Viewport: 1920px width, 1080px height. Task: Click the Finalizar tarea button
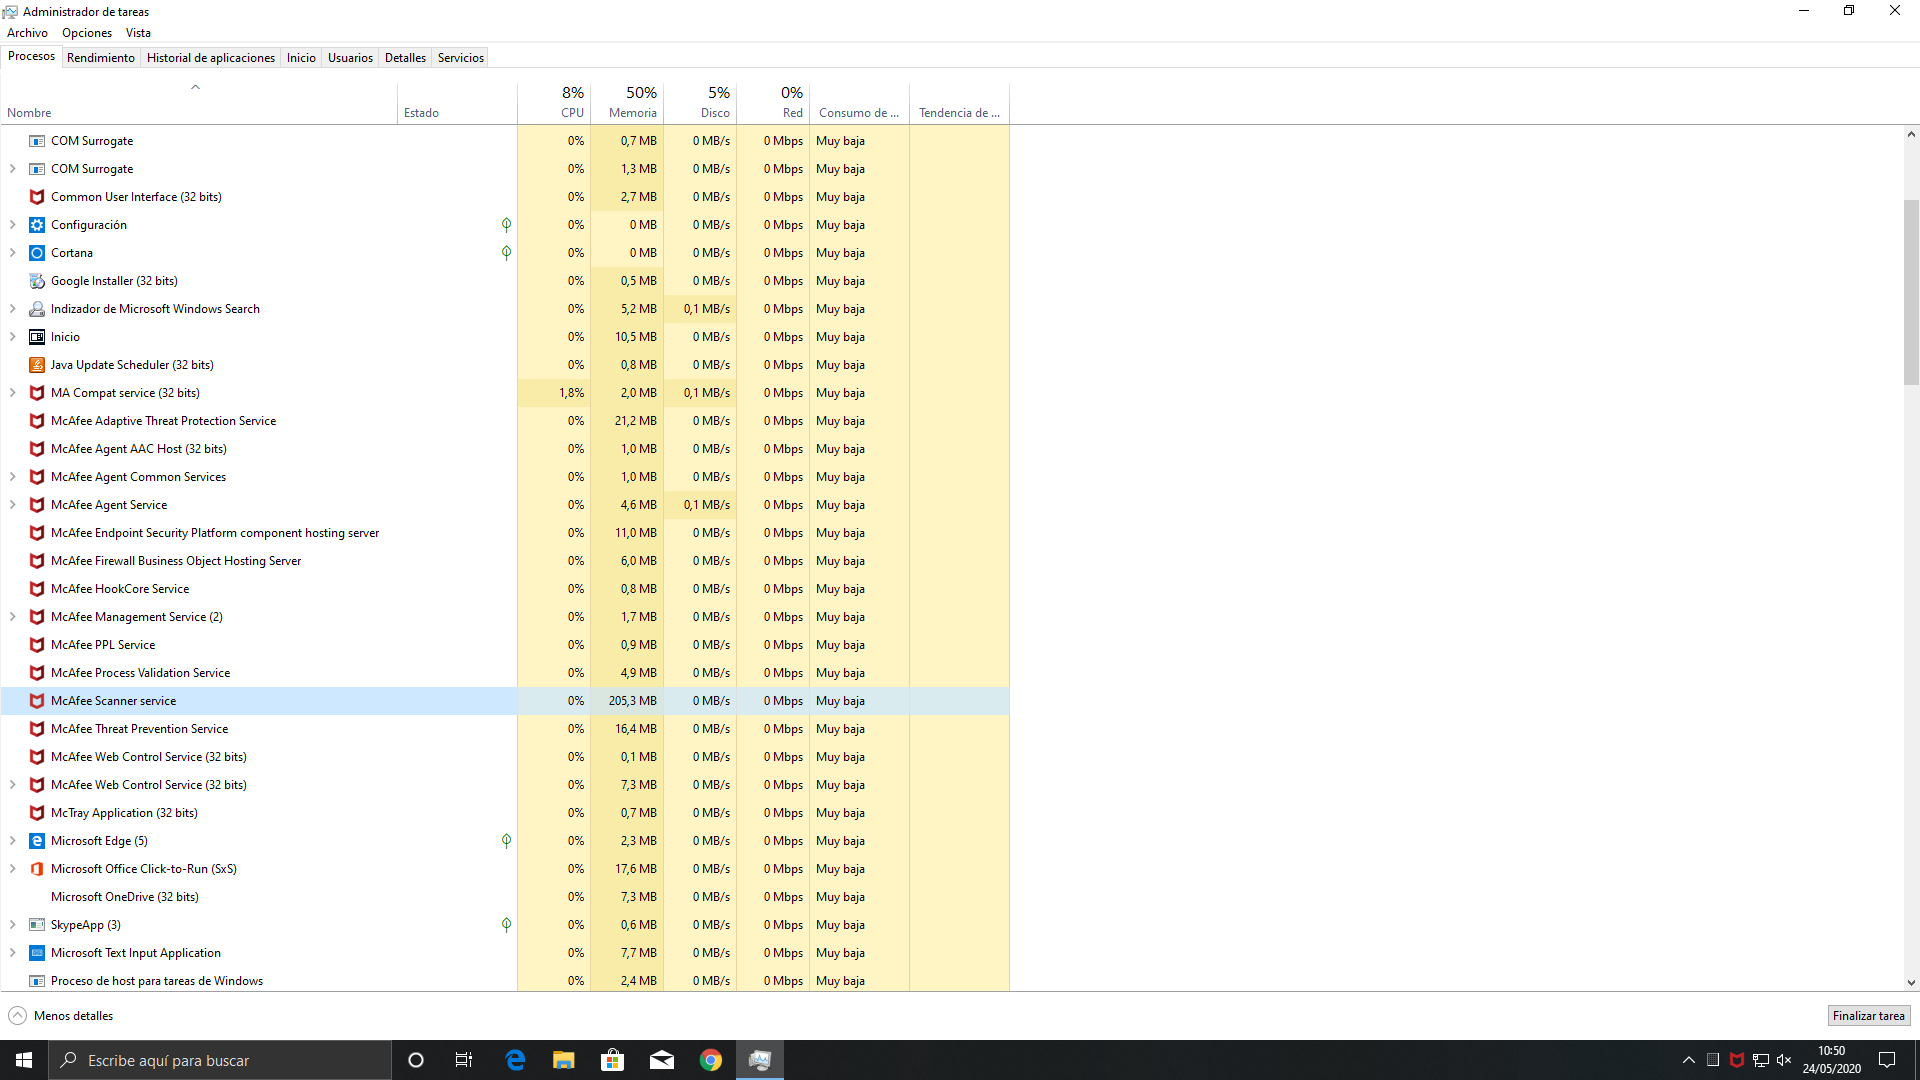pyautogui.click(x=1868, y=1016)
